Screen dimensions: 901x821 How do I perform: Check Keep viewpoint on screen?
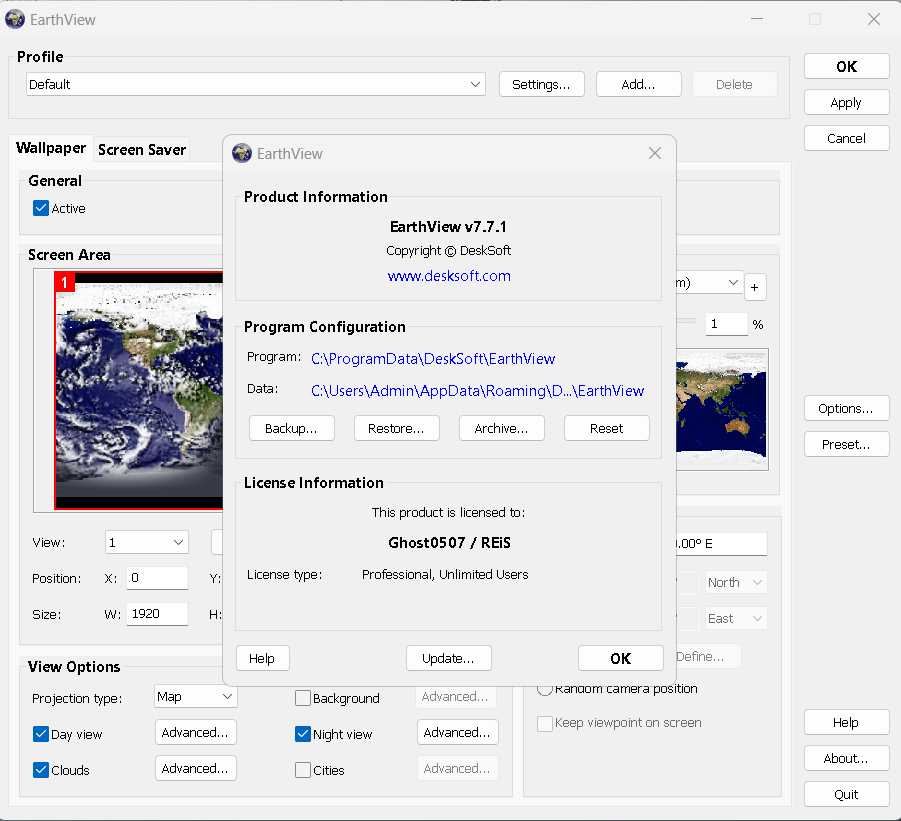(545, 723)
